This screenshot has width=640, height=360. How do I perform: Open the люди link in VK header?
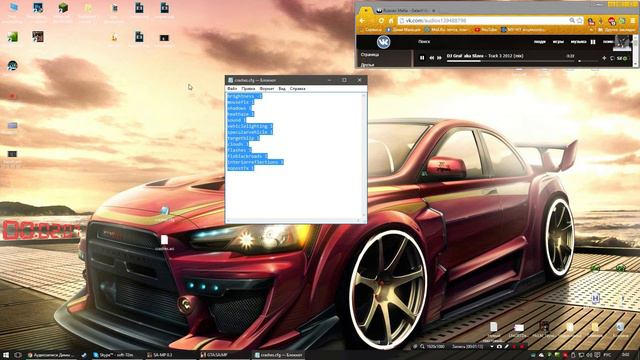click(540, 42)
